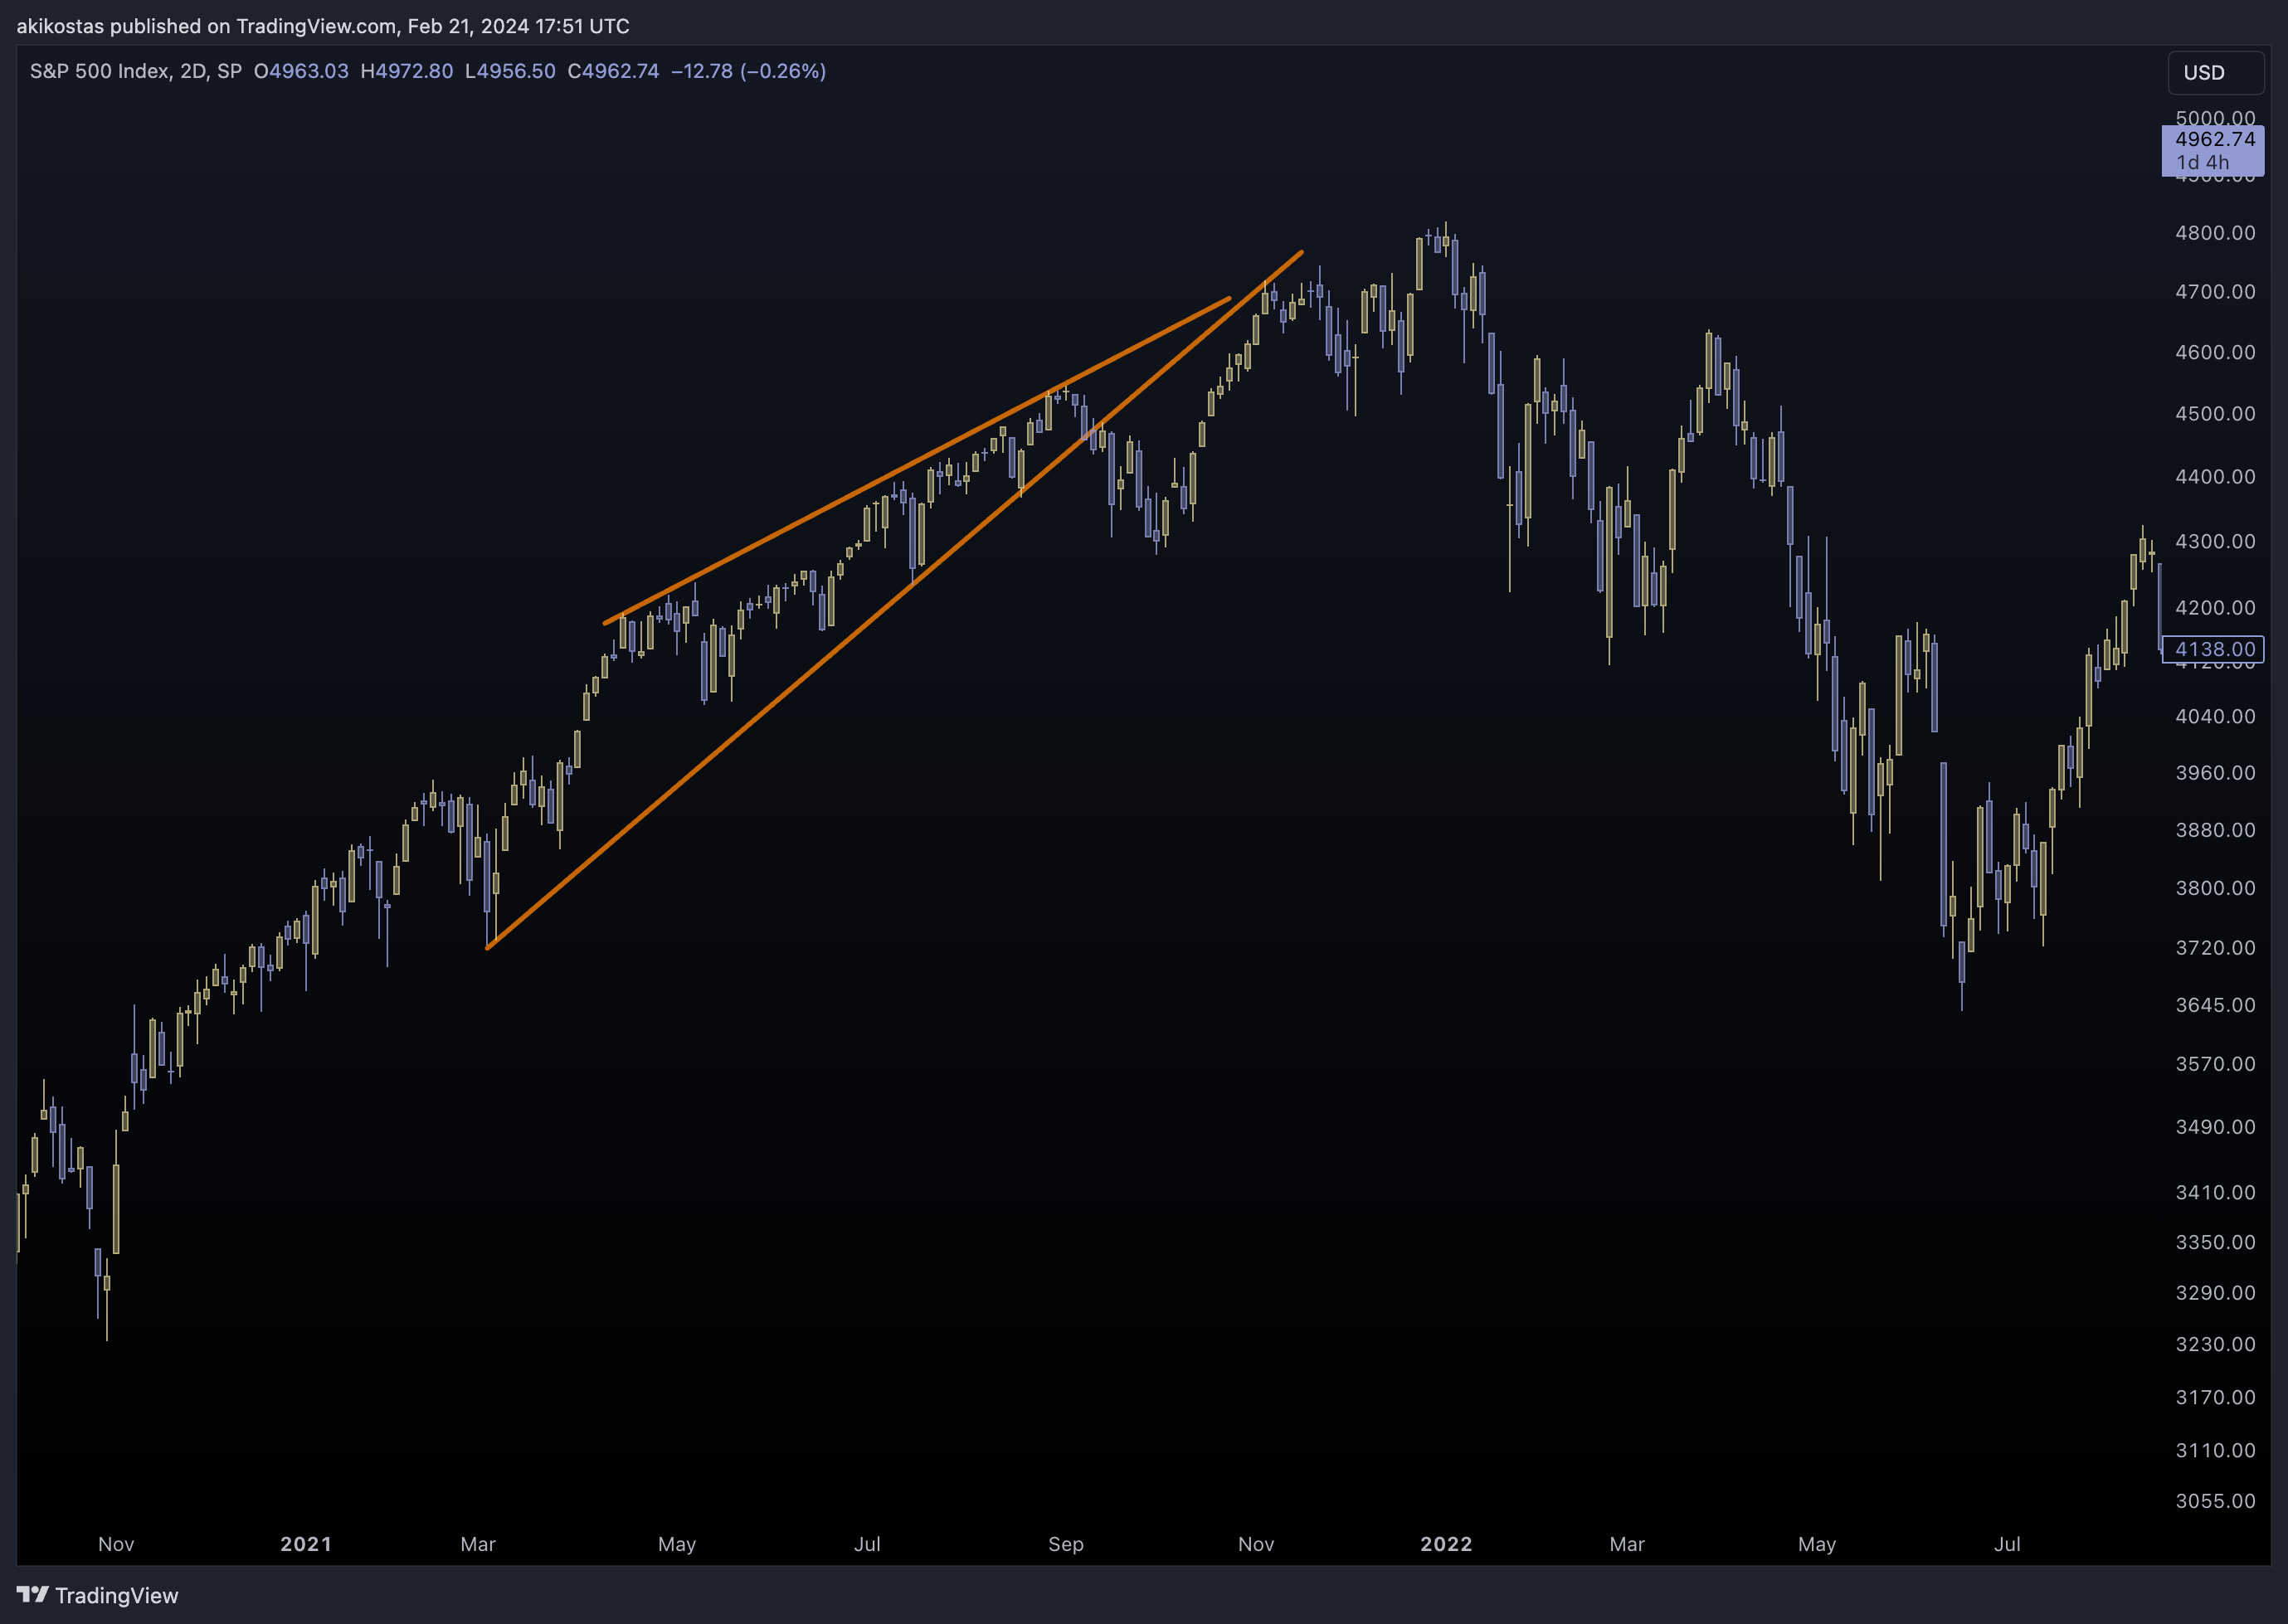Click the akikostas published header text
This screenshot has height=1624, width=2288.
tap(323, 26)
